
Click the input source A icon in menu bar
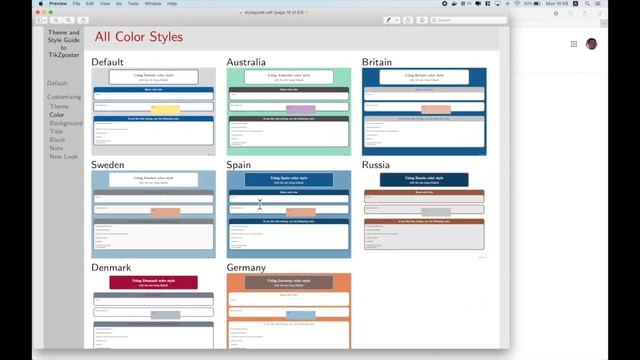(x=576, y=4)
